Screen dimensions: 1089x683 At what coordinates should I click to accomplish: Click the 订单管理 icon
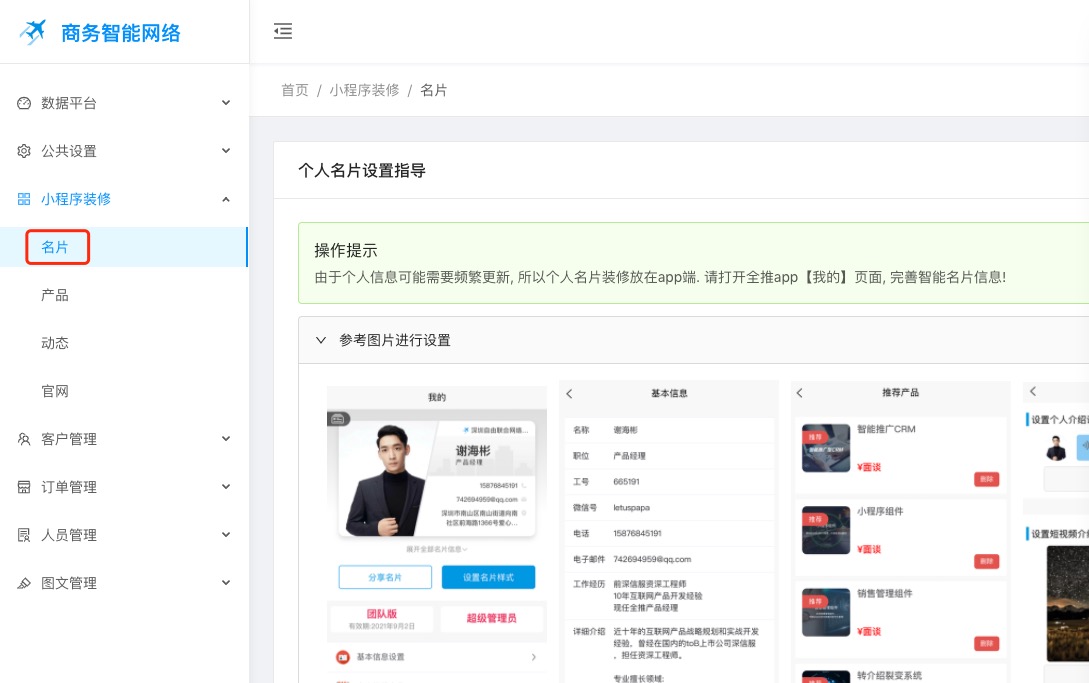tap(24, 487)
